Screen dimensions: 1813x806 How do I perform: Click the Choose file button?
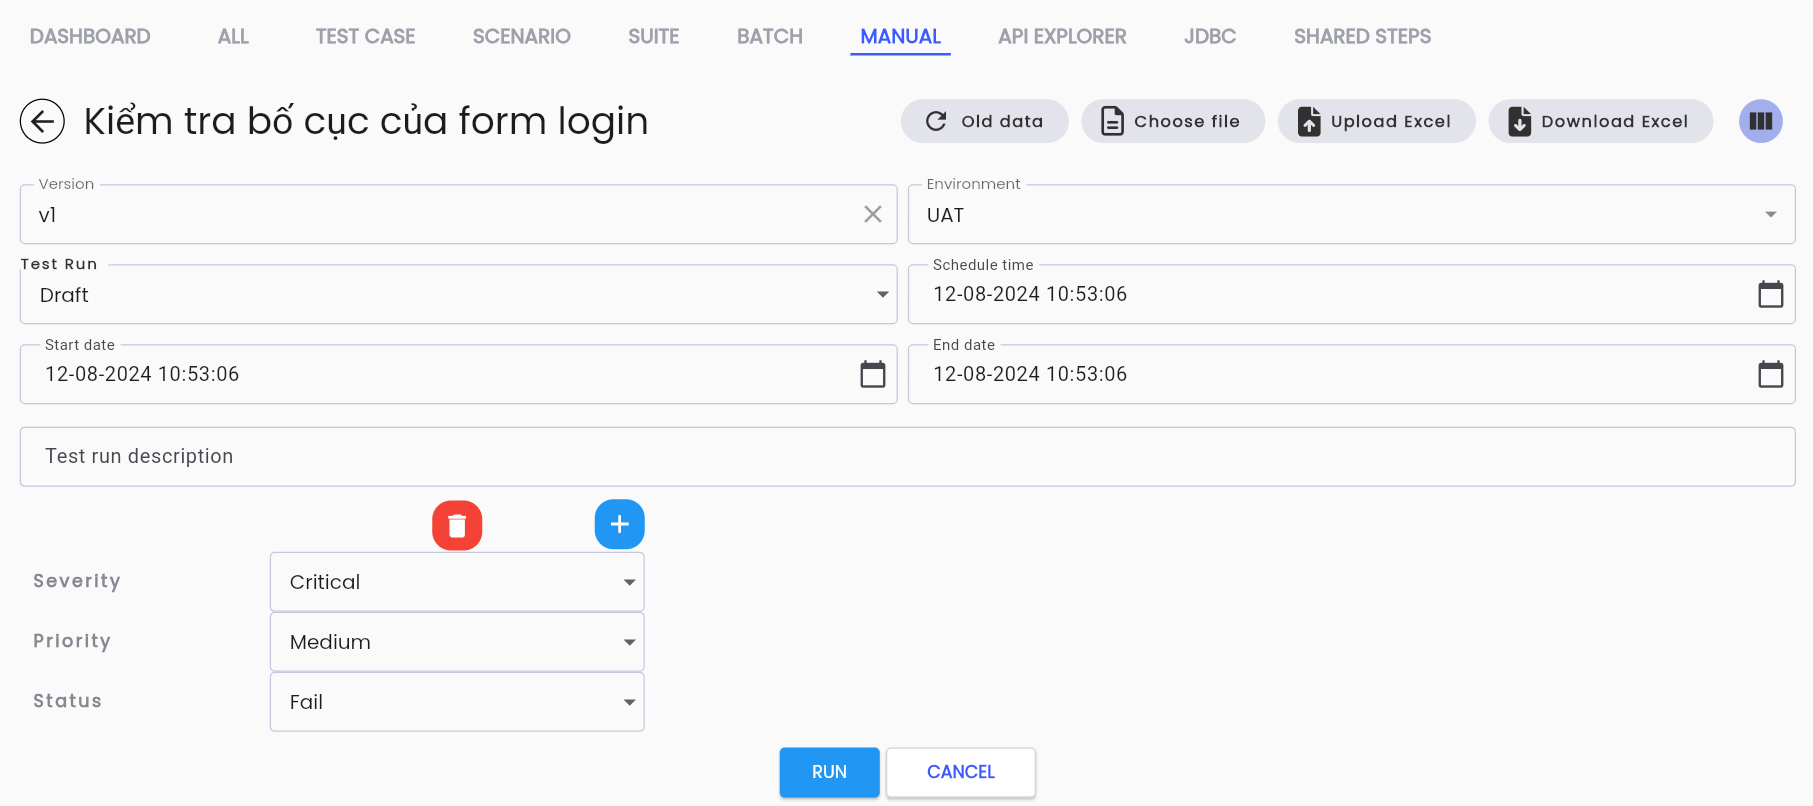tap(1172, 121)
